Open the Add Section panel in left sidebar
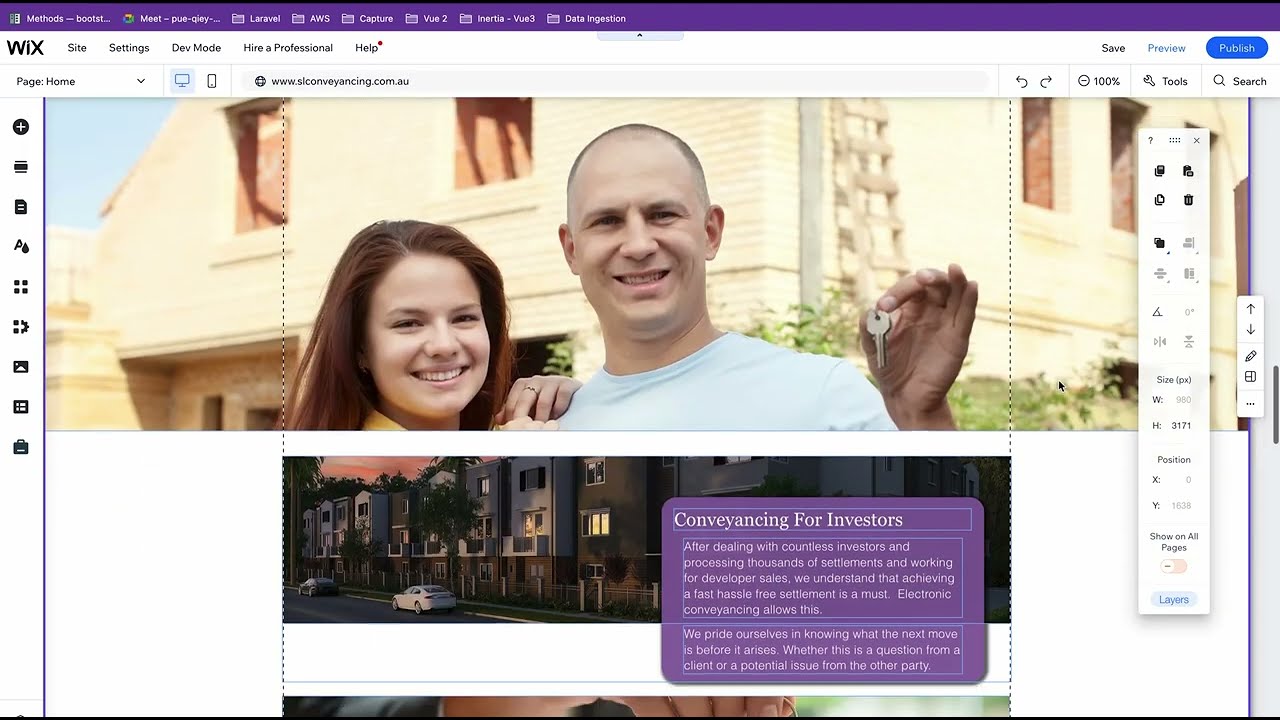1280x720 pixels. (21, 167)
